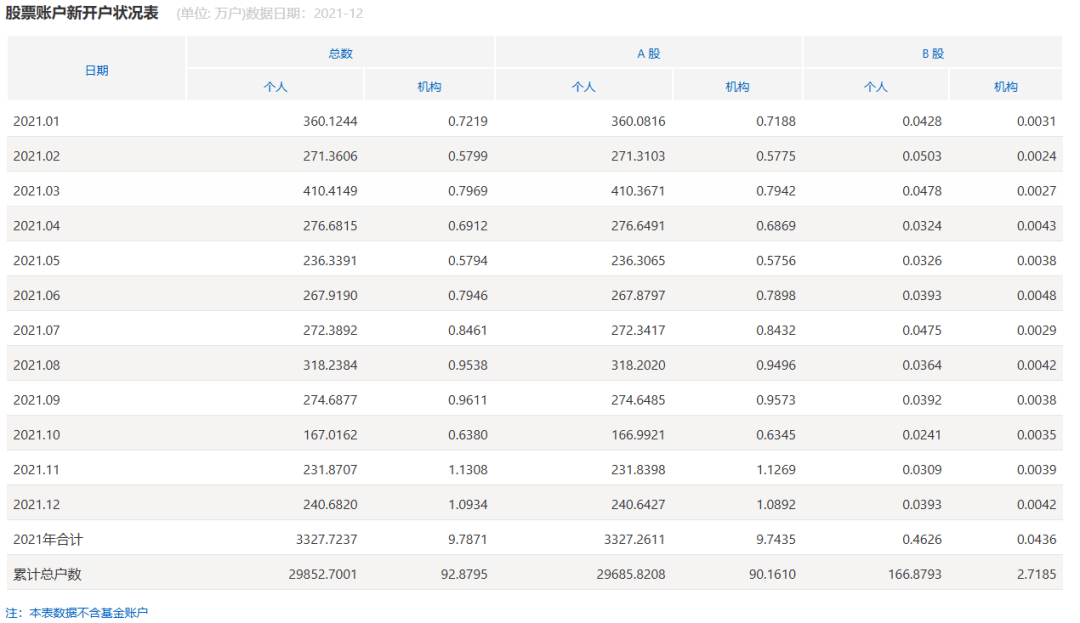
Task: Select the 个人 subheader under 总数
Action: click(x=276, y=86)
